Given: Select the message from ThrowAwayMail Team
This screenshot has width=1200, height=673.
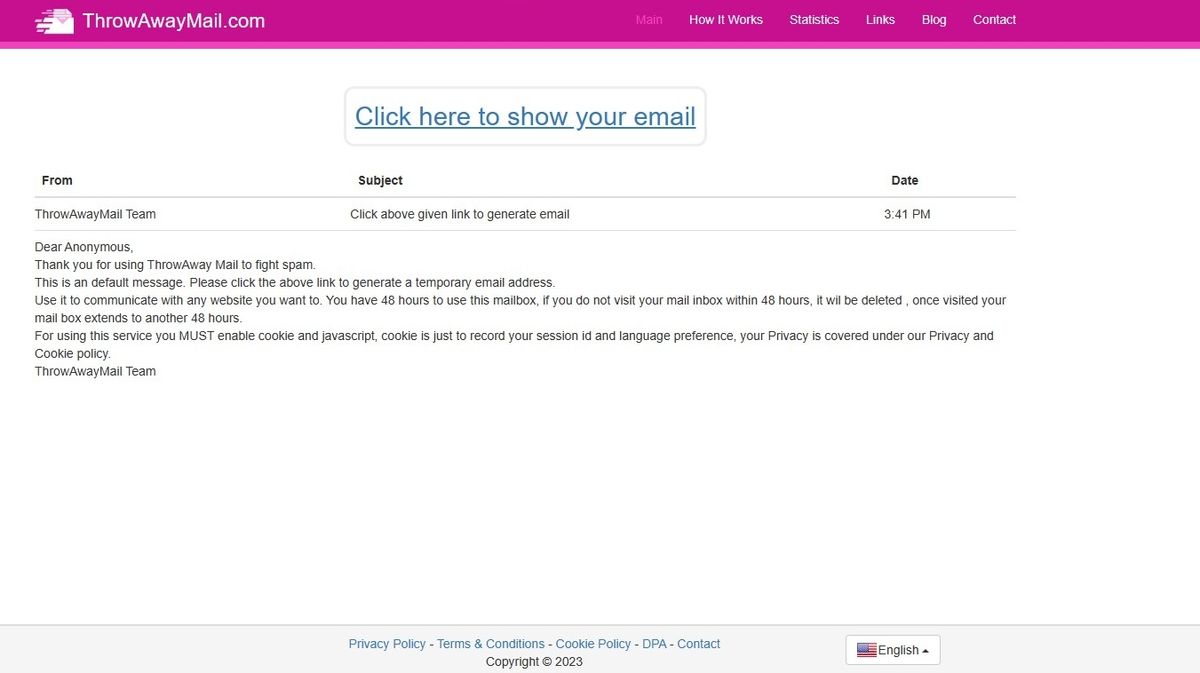Looking at the screenshot, I should [x=95, y=213].
